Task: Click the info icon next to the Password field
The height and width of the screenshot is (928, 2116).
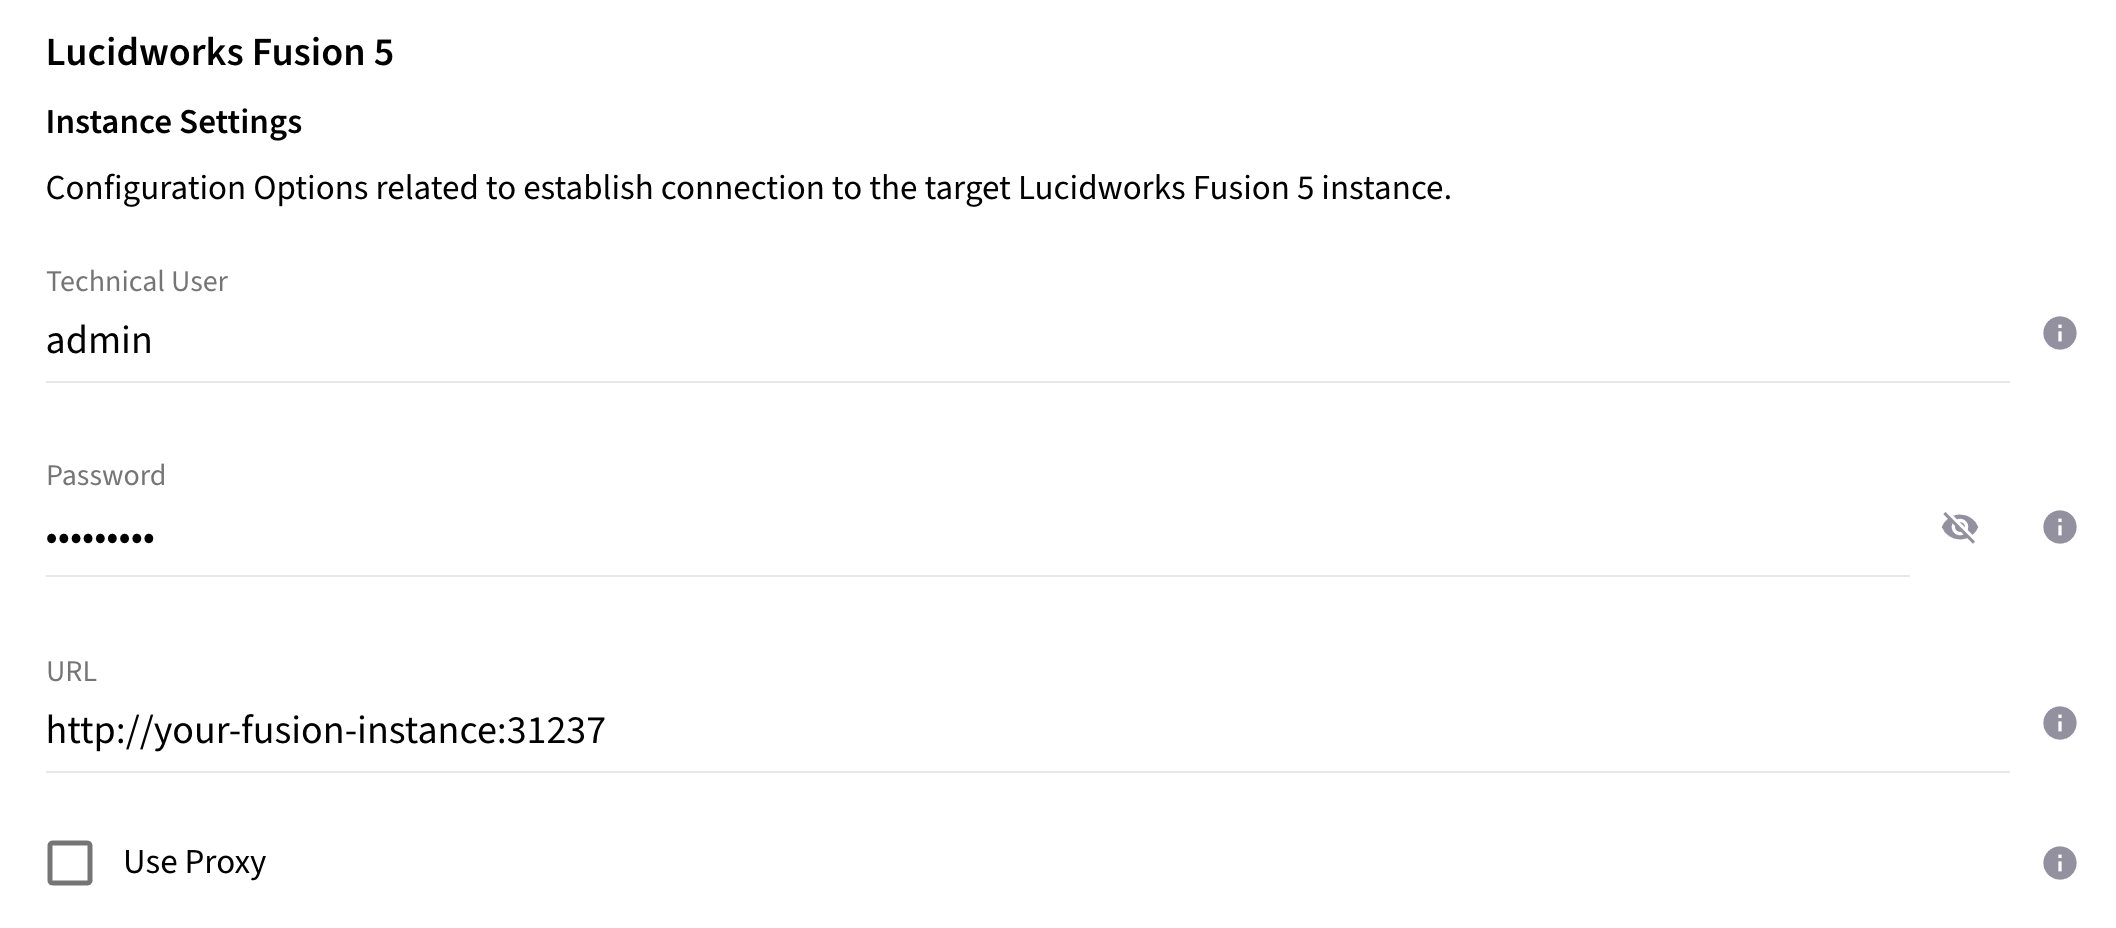Action: (x=2062, y=529)
